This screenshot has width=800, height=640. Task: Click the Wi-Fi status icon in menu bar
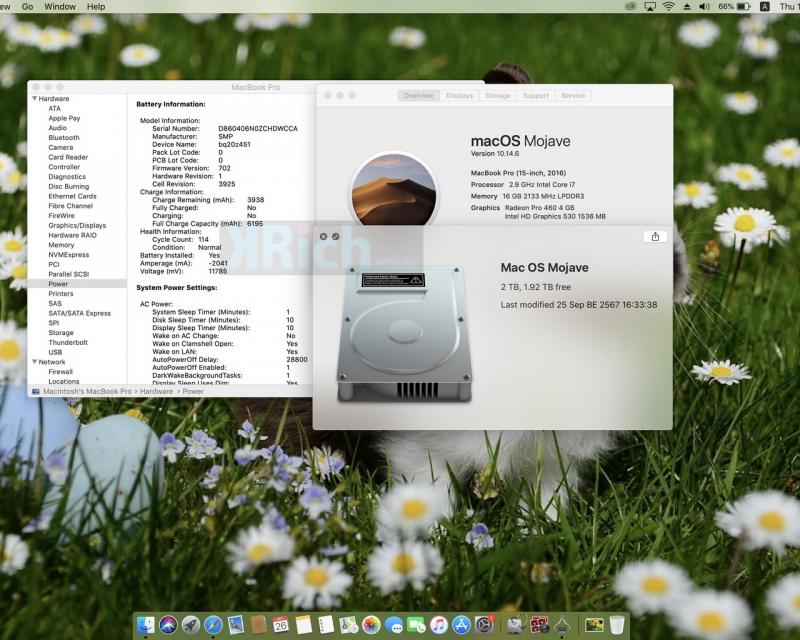668,7
